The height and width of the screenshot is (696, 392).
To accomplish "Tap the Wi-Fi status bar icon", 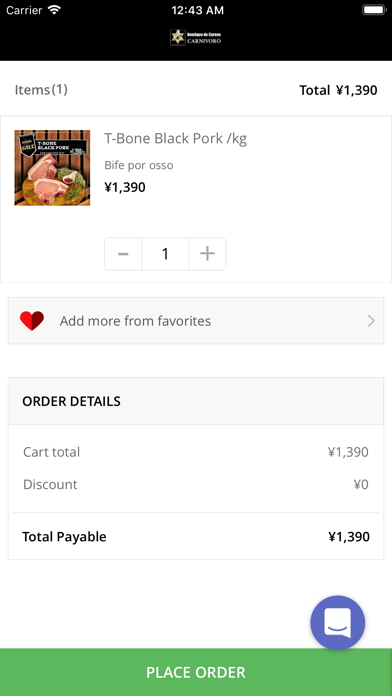I will click(55, 10).
